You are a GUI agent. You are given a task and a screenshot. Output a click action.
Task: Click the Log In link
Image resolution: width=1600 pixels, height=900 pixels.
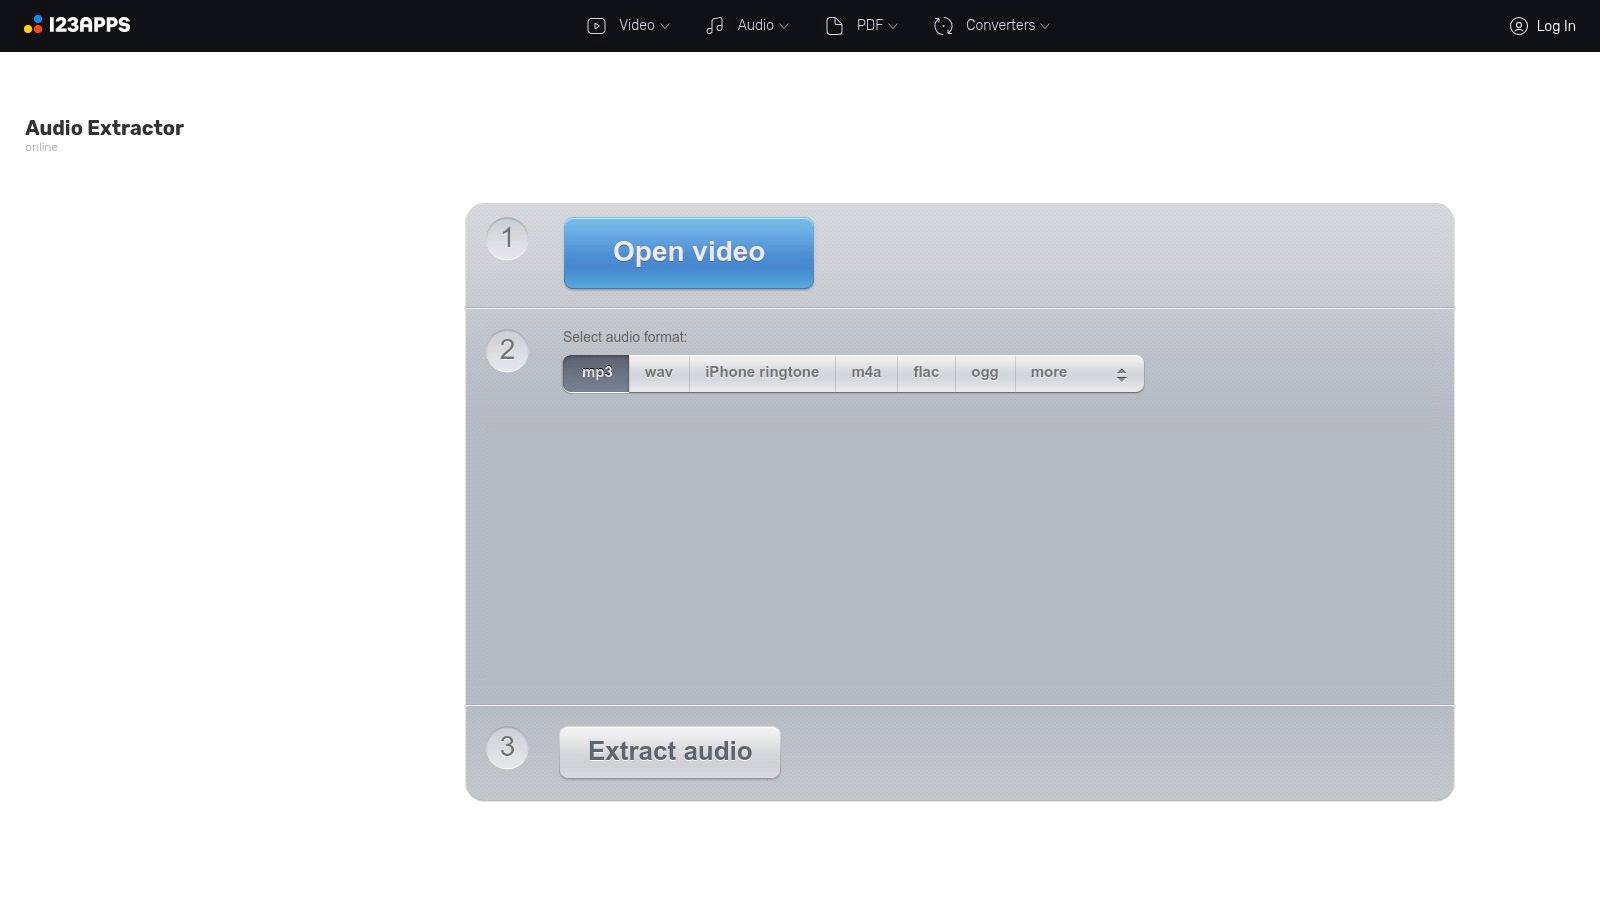[x=1555, y=26]
